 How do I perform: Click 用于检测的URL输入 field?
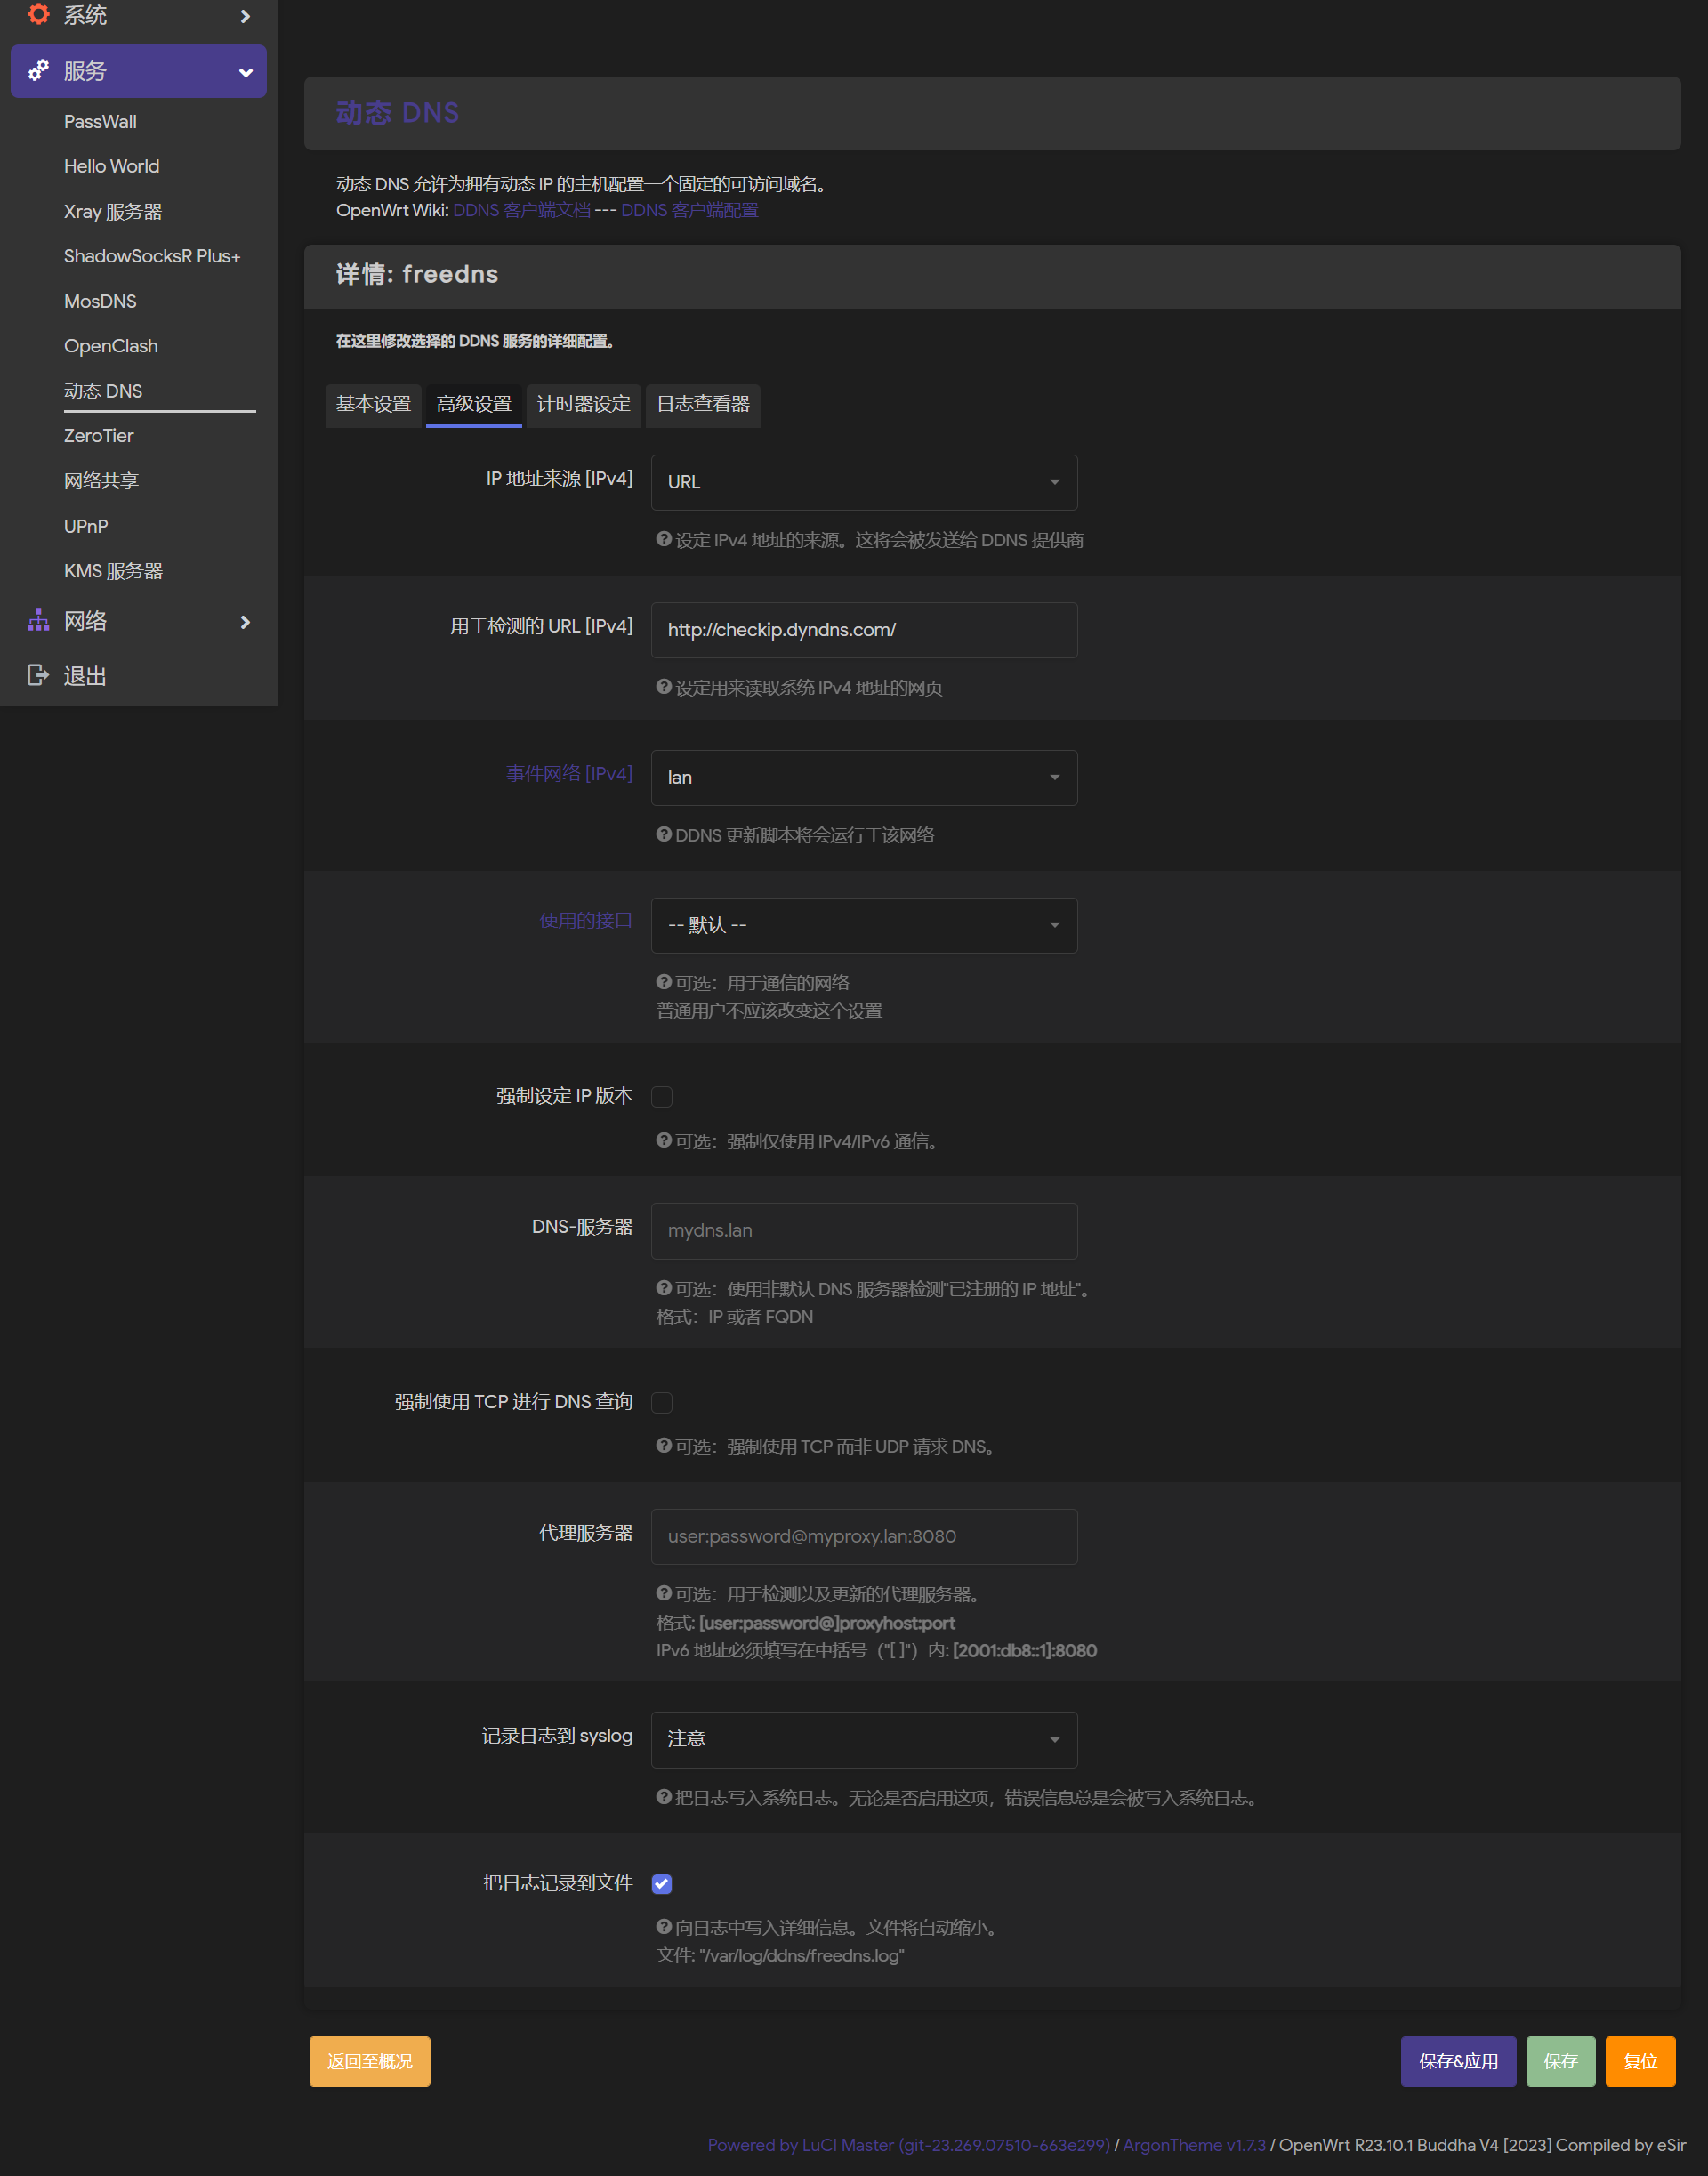(864, 629)
